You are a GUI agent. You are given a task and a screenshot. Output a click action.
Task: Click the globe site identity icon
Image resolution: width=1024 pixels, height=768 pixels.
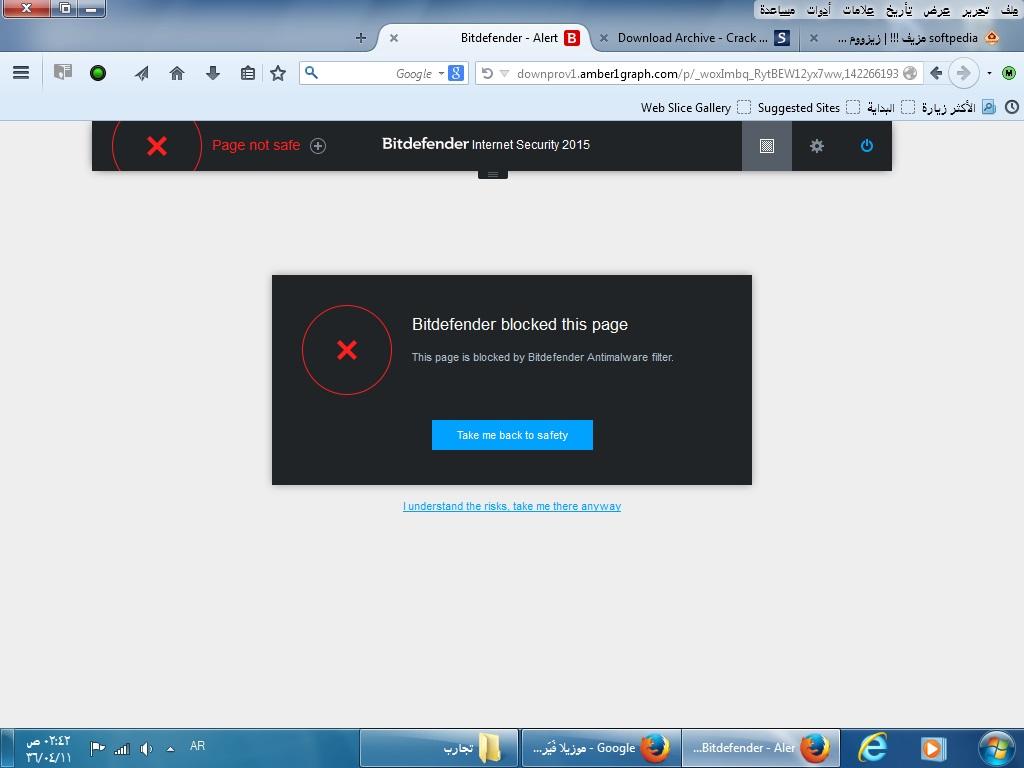point(910,73)
